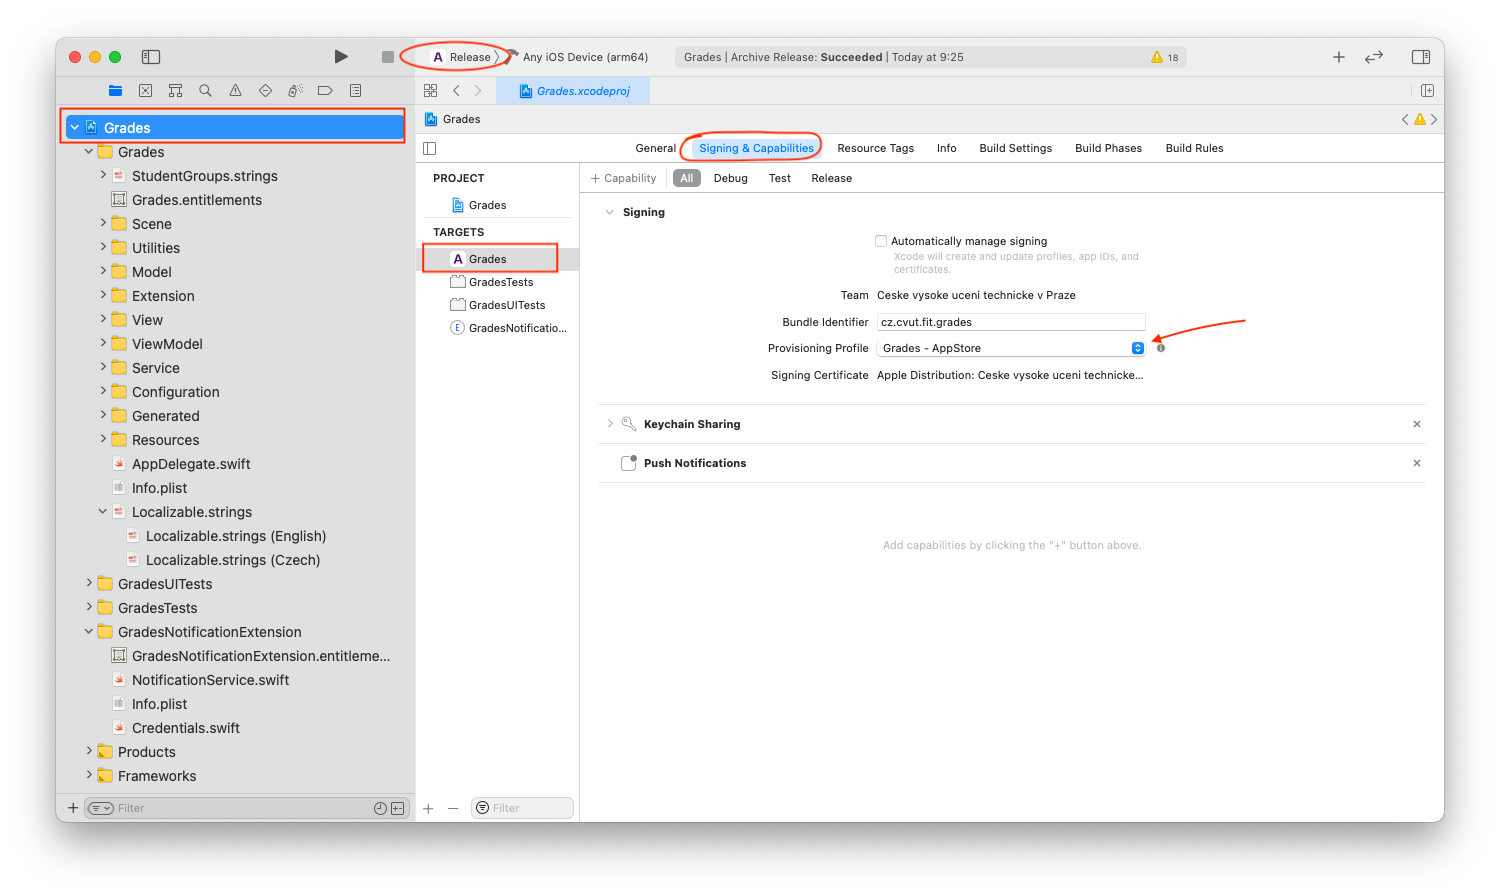Viewport: 1500px width, 896px height.
Task: Remove the Push Notifications capability
Action: (1416, 463)
